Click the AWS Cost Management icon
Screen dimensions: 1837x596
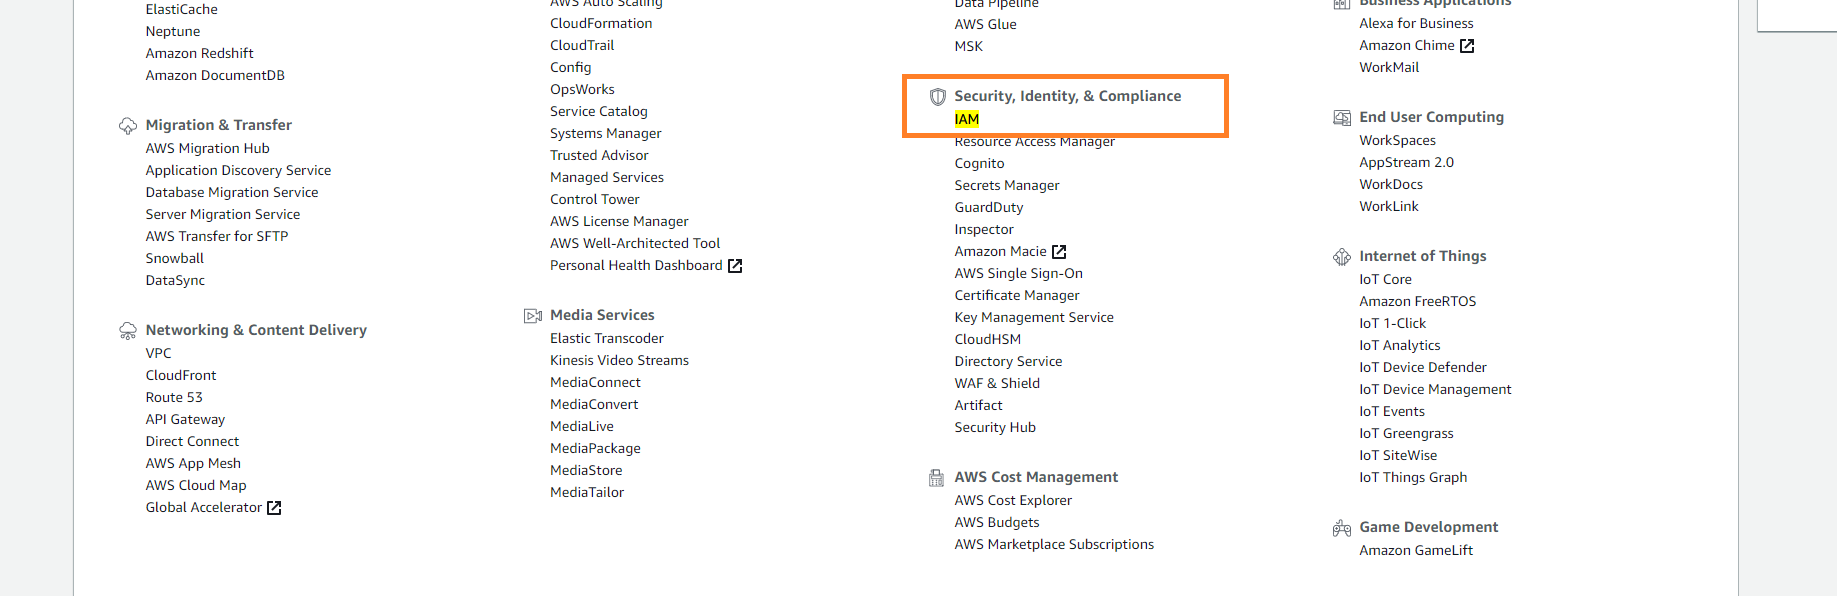click(936, 478)
